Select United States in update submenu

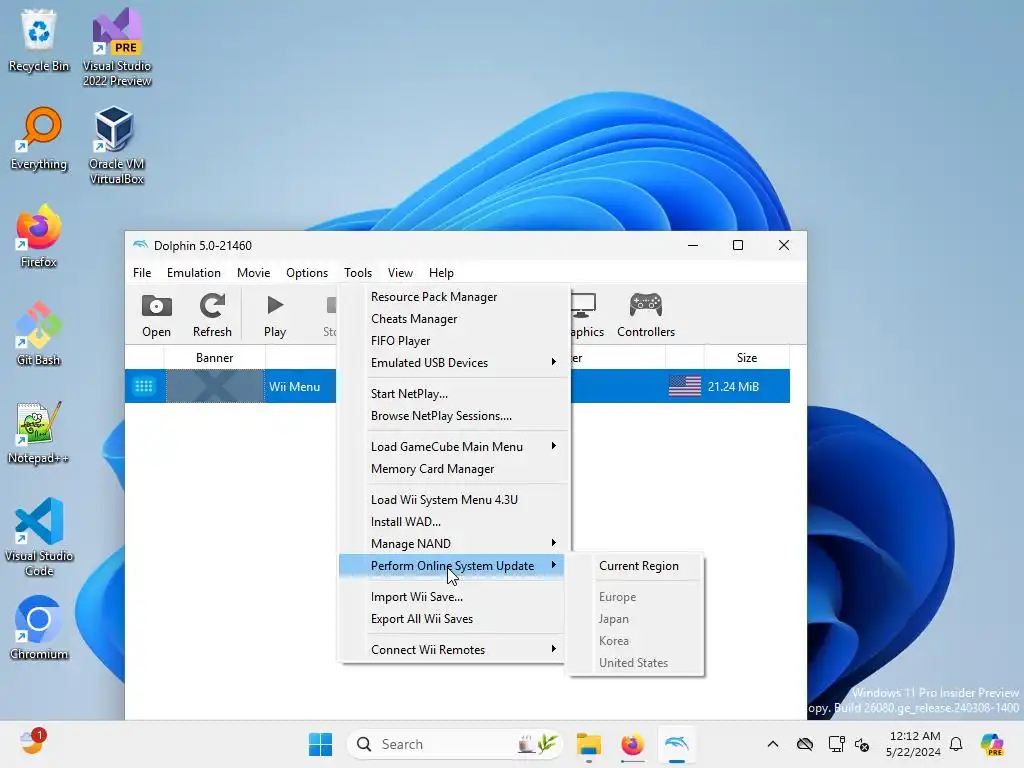point(636,663)
